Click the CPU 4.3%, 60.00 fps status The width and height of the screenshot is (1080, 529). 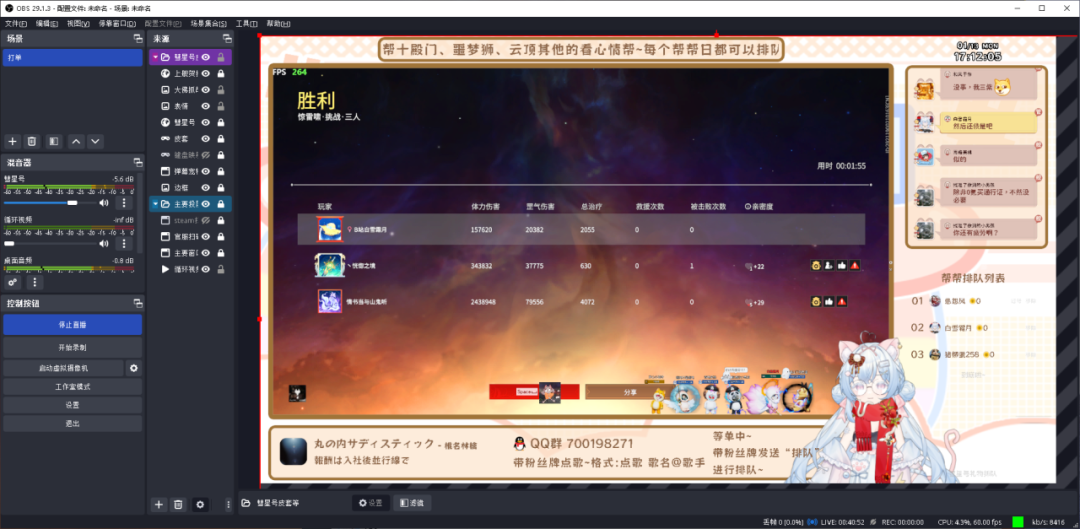[970, 521]
